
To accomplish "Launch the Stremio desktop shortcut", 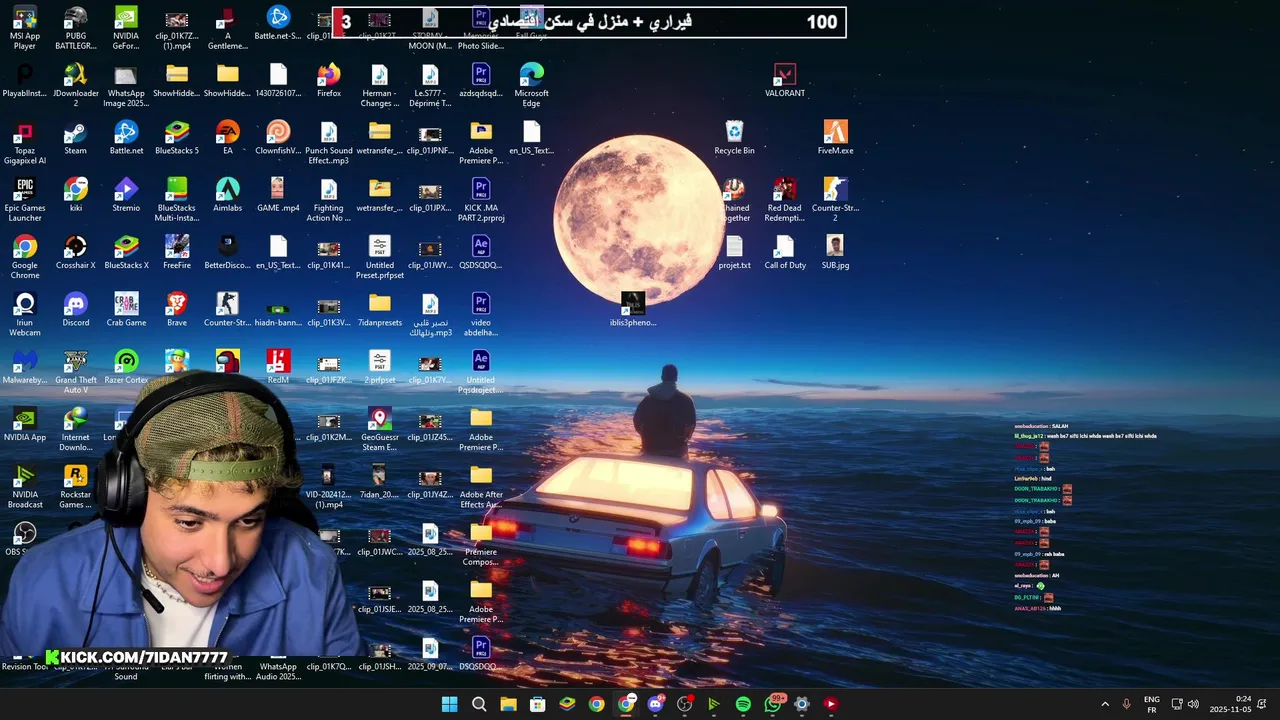I will (x=126, y=195).
